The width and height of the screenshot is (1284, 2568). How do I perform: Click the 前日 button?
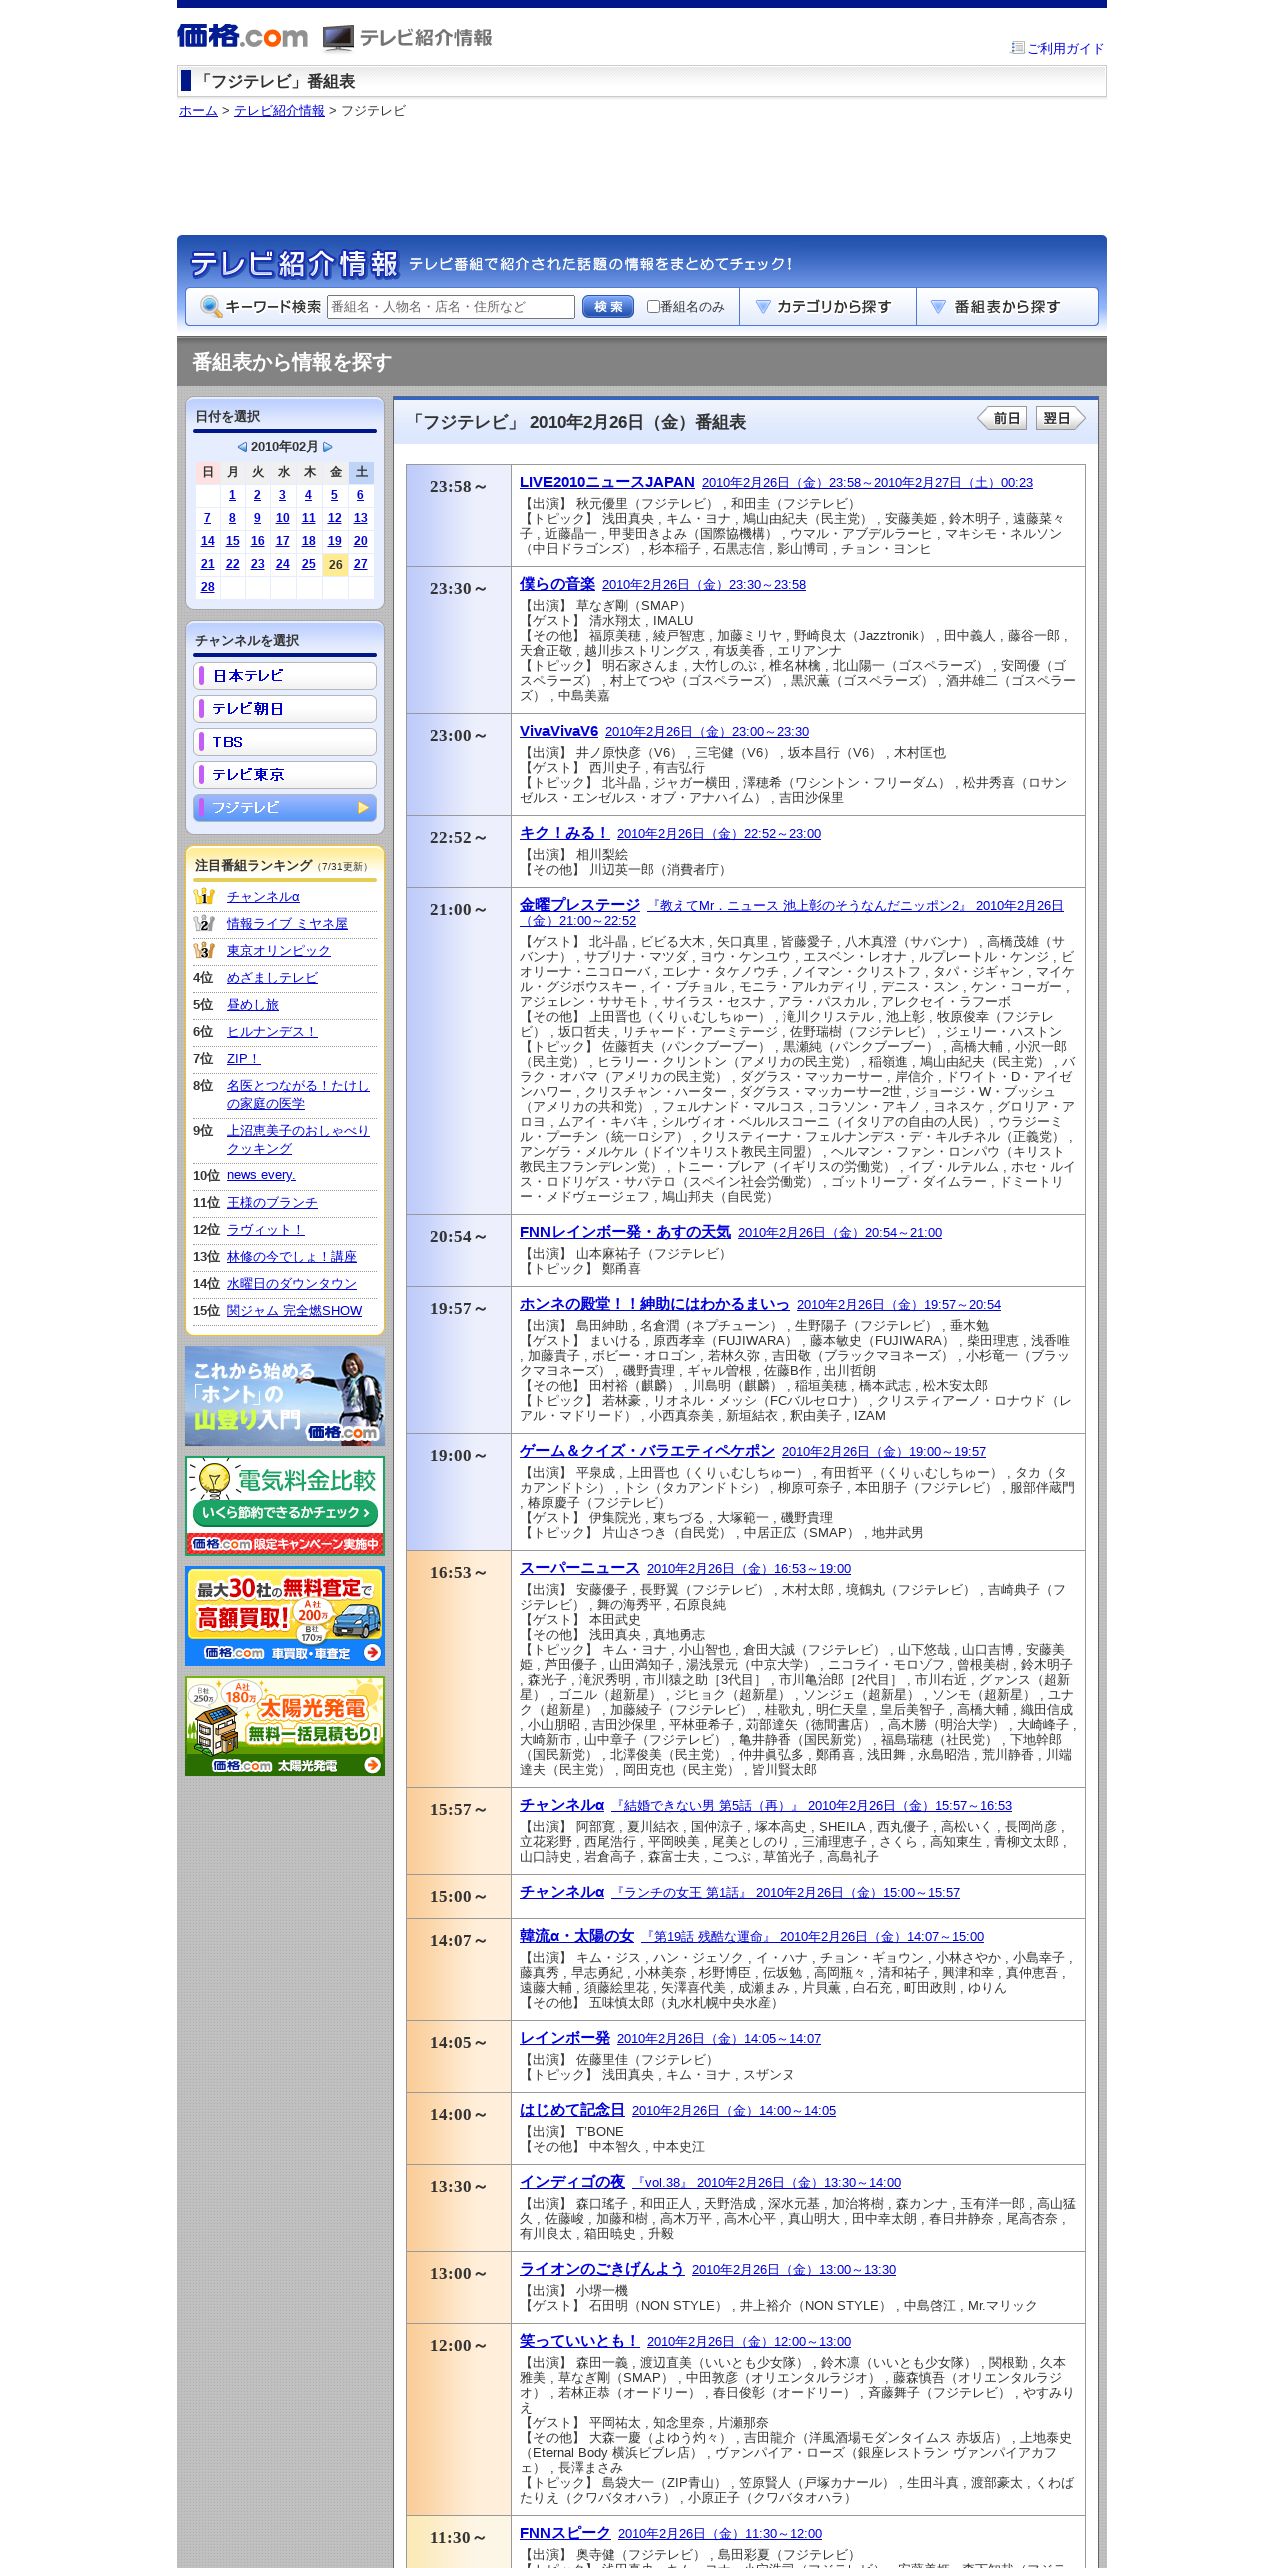[x=1003, y=418]
